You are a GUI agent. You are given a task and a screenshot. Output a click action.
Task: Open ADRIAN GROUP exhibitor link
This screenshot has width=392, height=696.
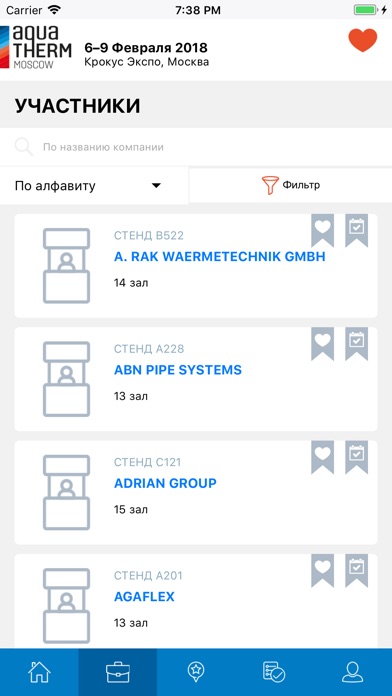(x=165, y=483)
